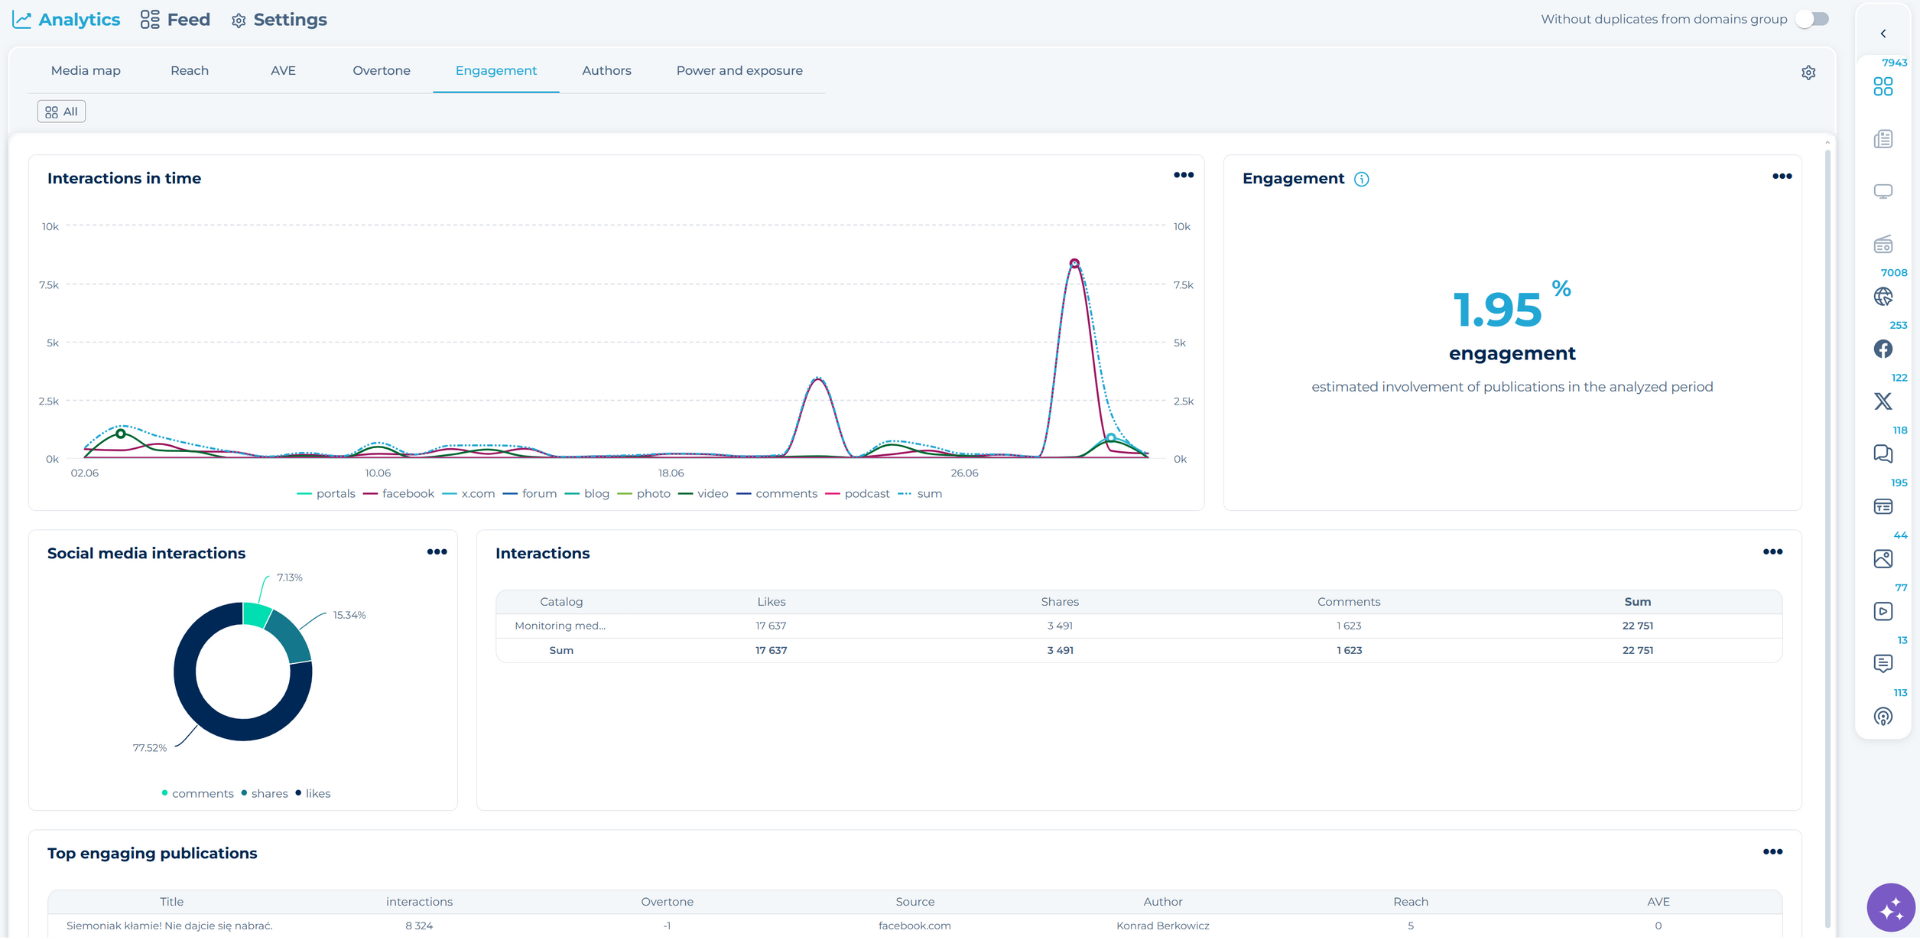The image size is (1920, 939).
Task: Open the Feed section
Action: (176, 20)
